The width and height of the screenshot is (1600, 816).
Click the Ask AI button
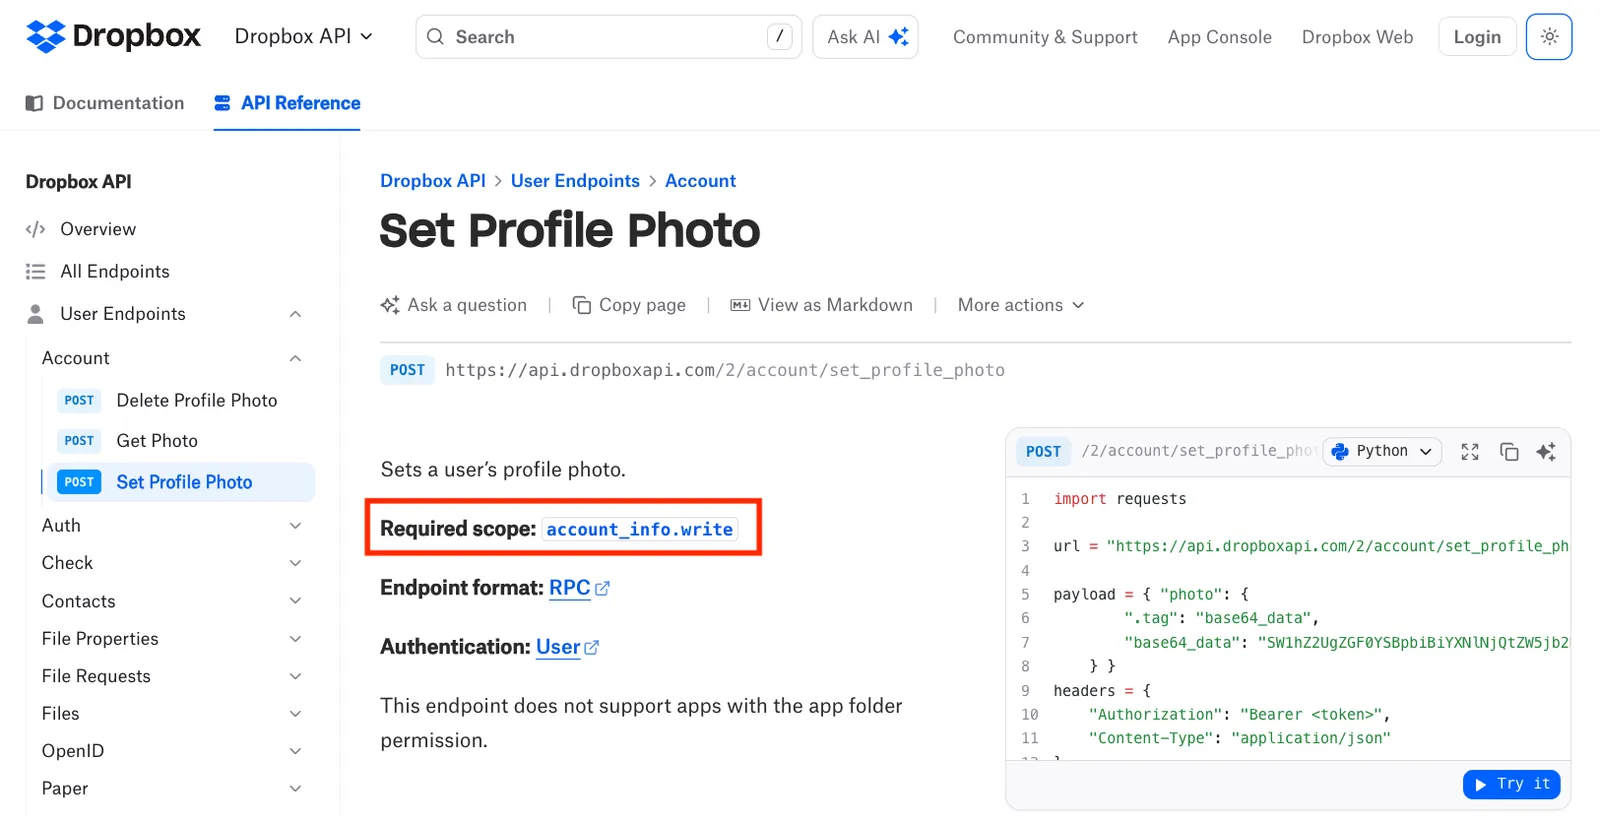coord(866,37)
